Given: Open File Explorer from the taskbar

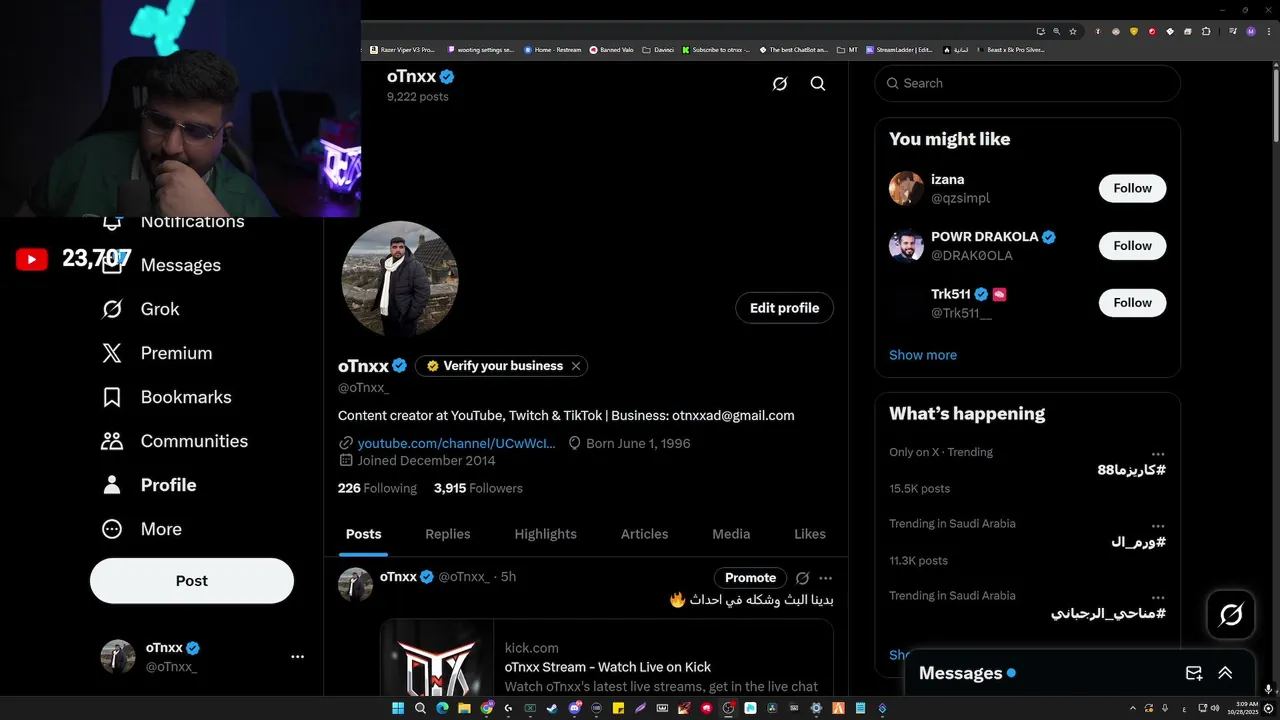Looking at the screenshot, I should pos(464,708).
